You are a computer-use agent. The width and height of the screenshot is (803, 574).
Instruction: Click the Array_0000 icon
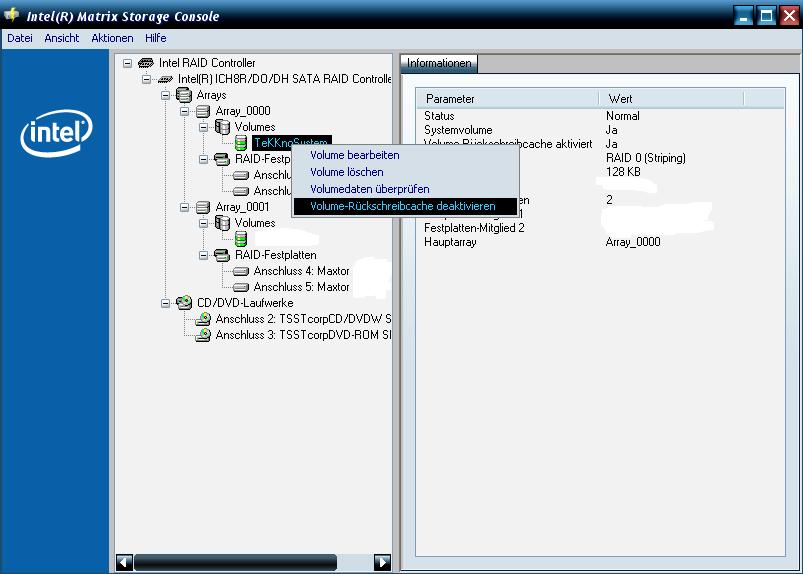point(203,111)
